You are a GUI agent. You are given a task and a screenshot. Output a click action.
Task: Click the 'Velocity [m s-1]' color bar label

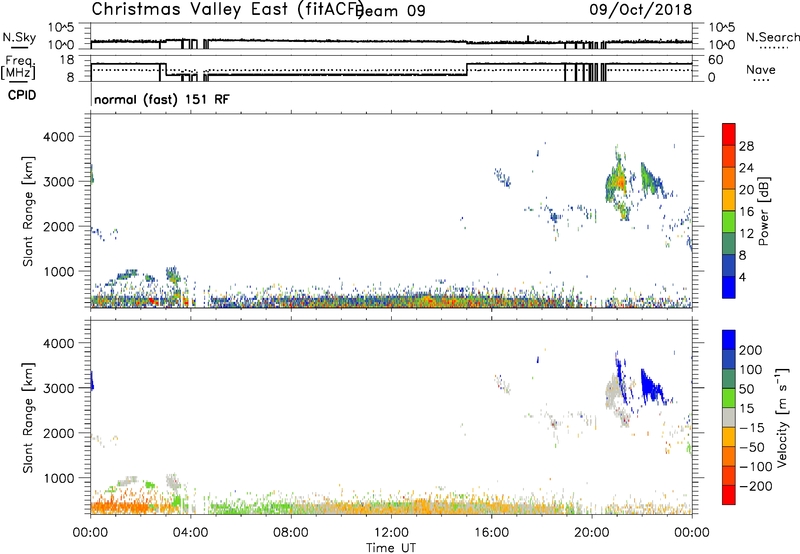(782, 417)
